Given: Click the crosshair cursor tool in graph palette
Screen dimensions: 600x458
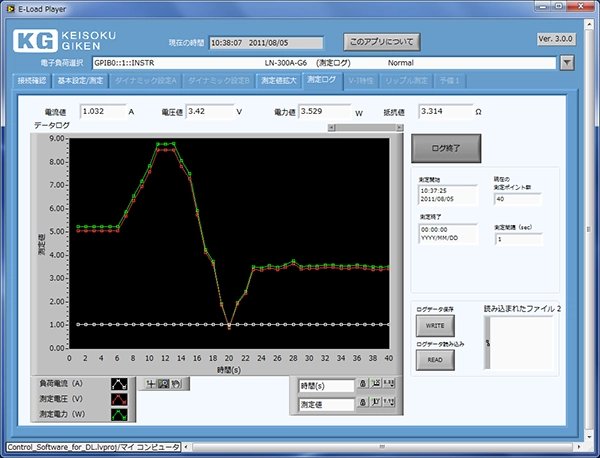Looking at the screenshot, I should (x=149, y=384).
